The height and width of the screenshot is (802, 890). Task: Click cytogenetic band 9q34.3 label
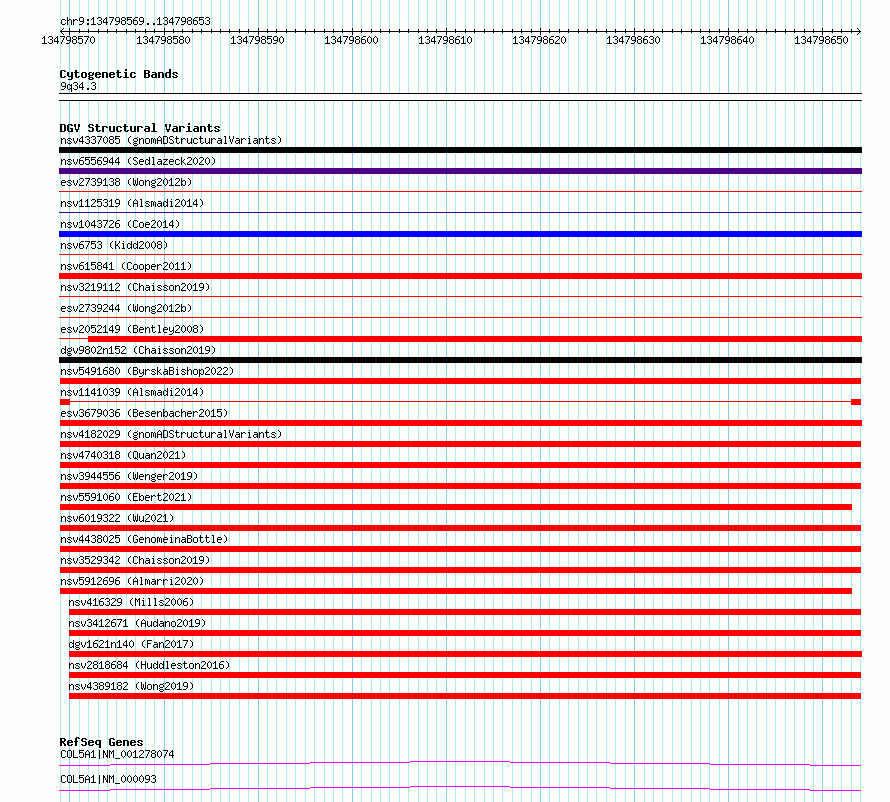pyautogui.click(x=78, y=86)
